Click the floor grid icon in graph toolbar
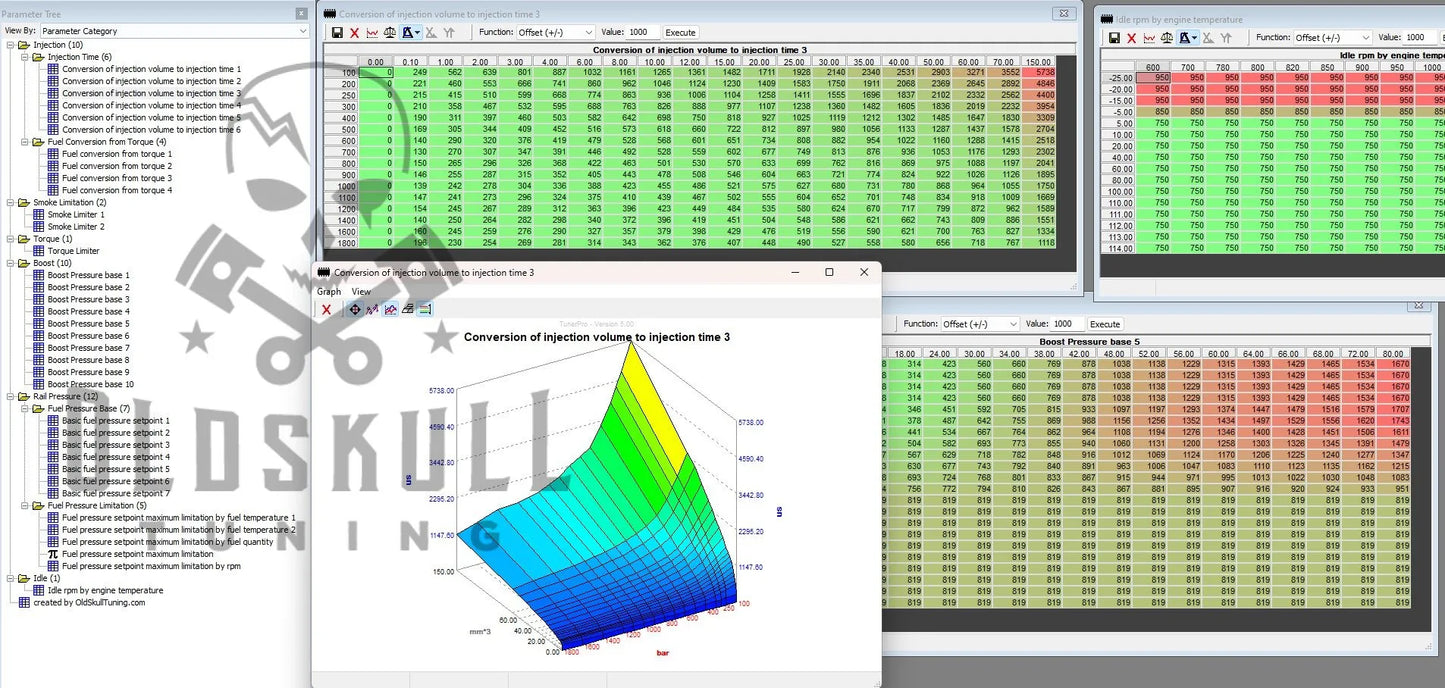The height and width of the screenshot is (688, 1445). 407,310
